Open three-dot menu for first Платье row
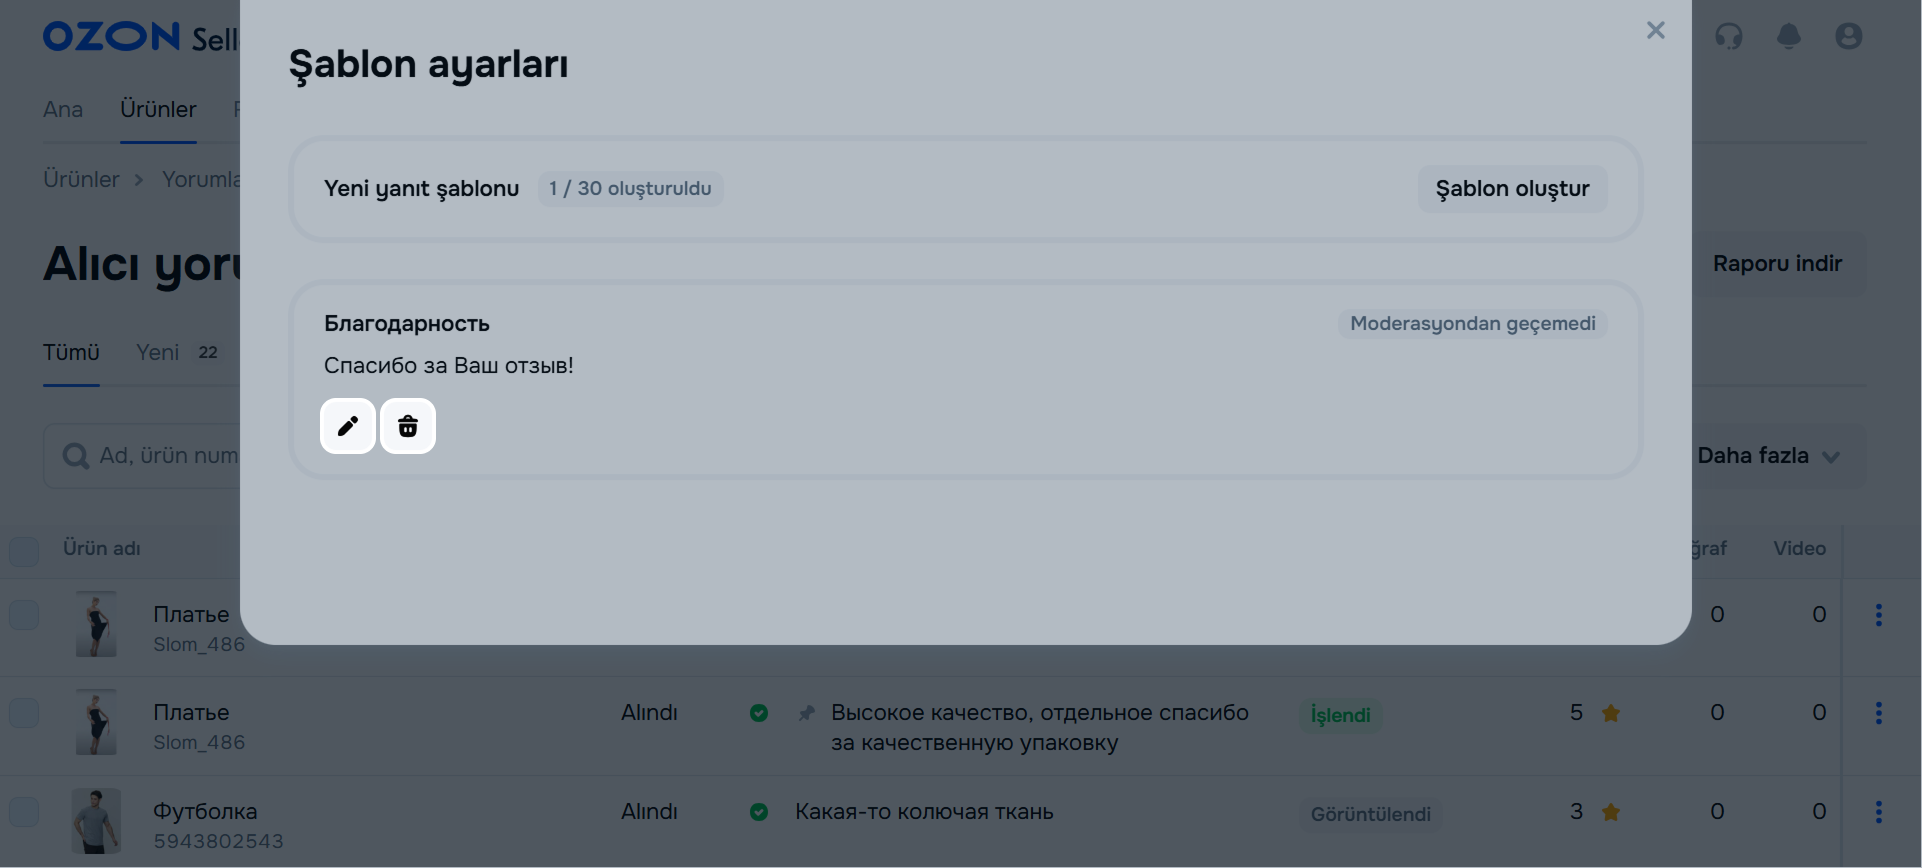The height and width of the screenshot is (868, 1922). (1878, 615)
